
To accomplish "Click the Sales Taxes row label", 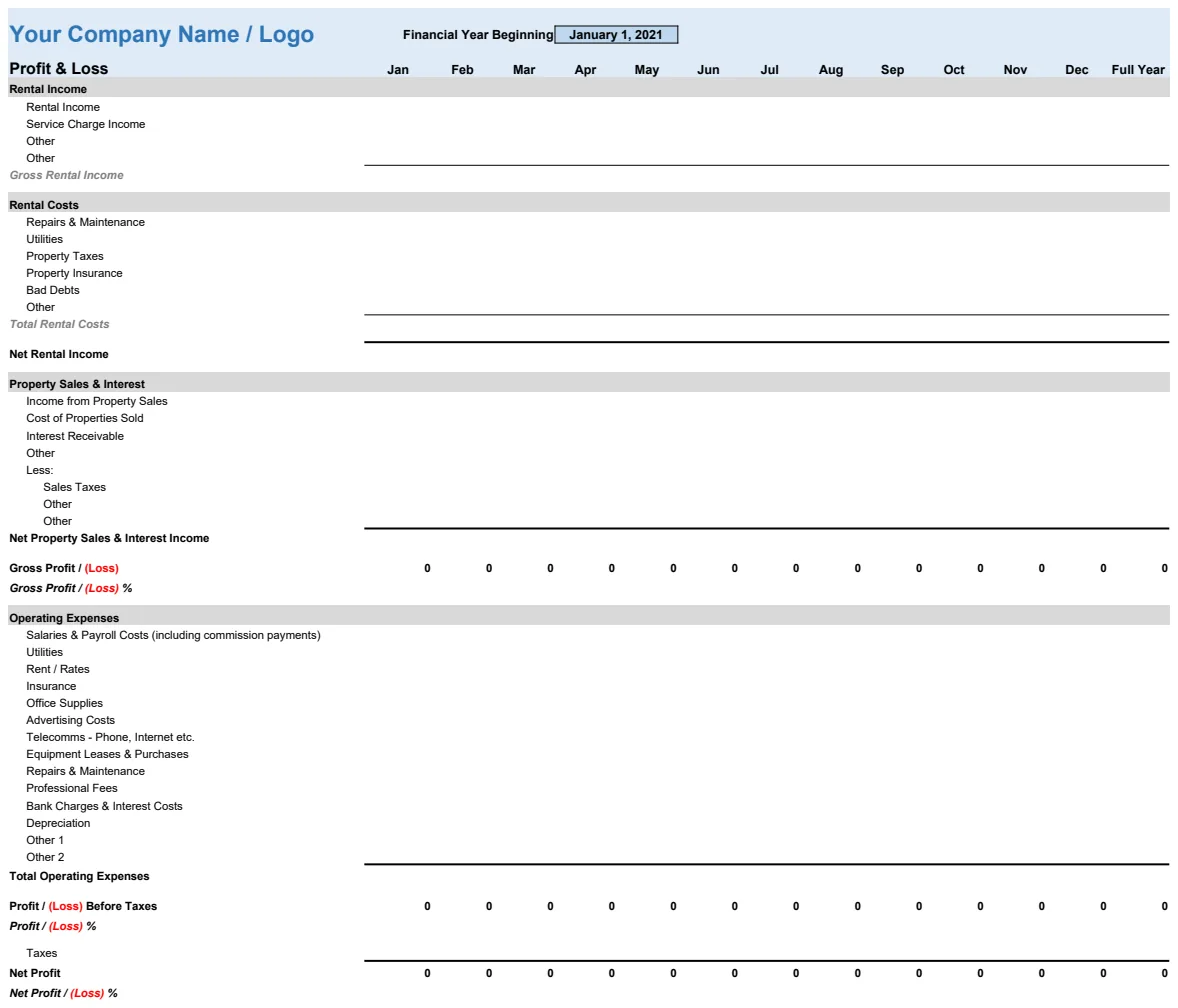I will (74, 487).
